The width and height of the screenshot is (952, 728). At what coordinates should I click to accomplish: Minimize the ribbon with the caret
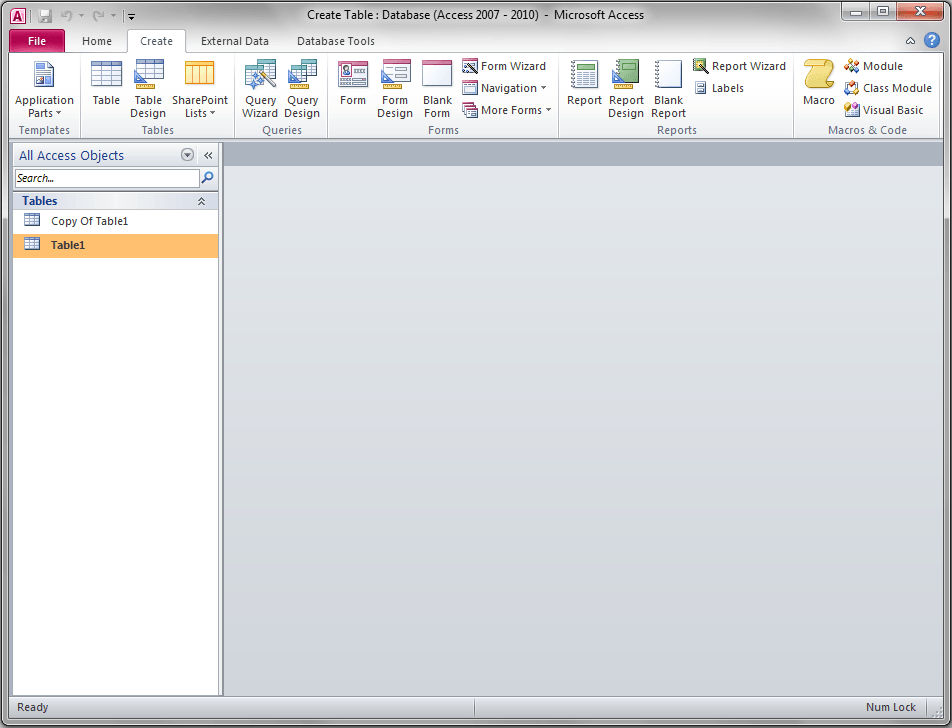[x=910, y=41]
